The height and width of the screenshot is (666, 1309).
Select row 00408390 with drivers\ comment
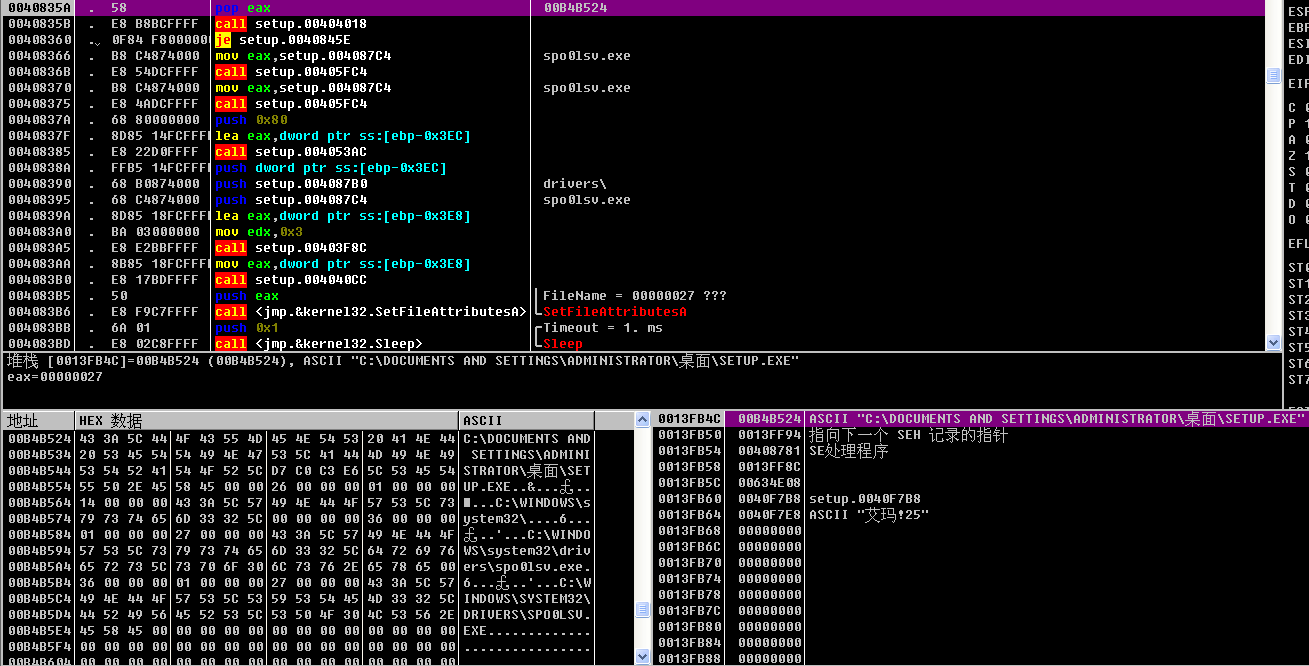coord(632,184)
